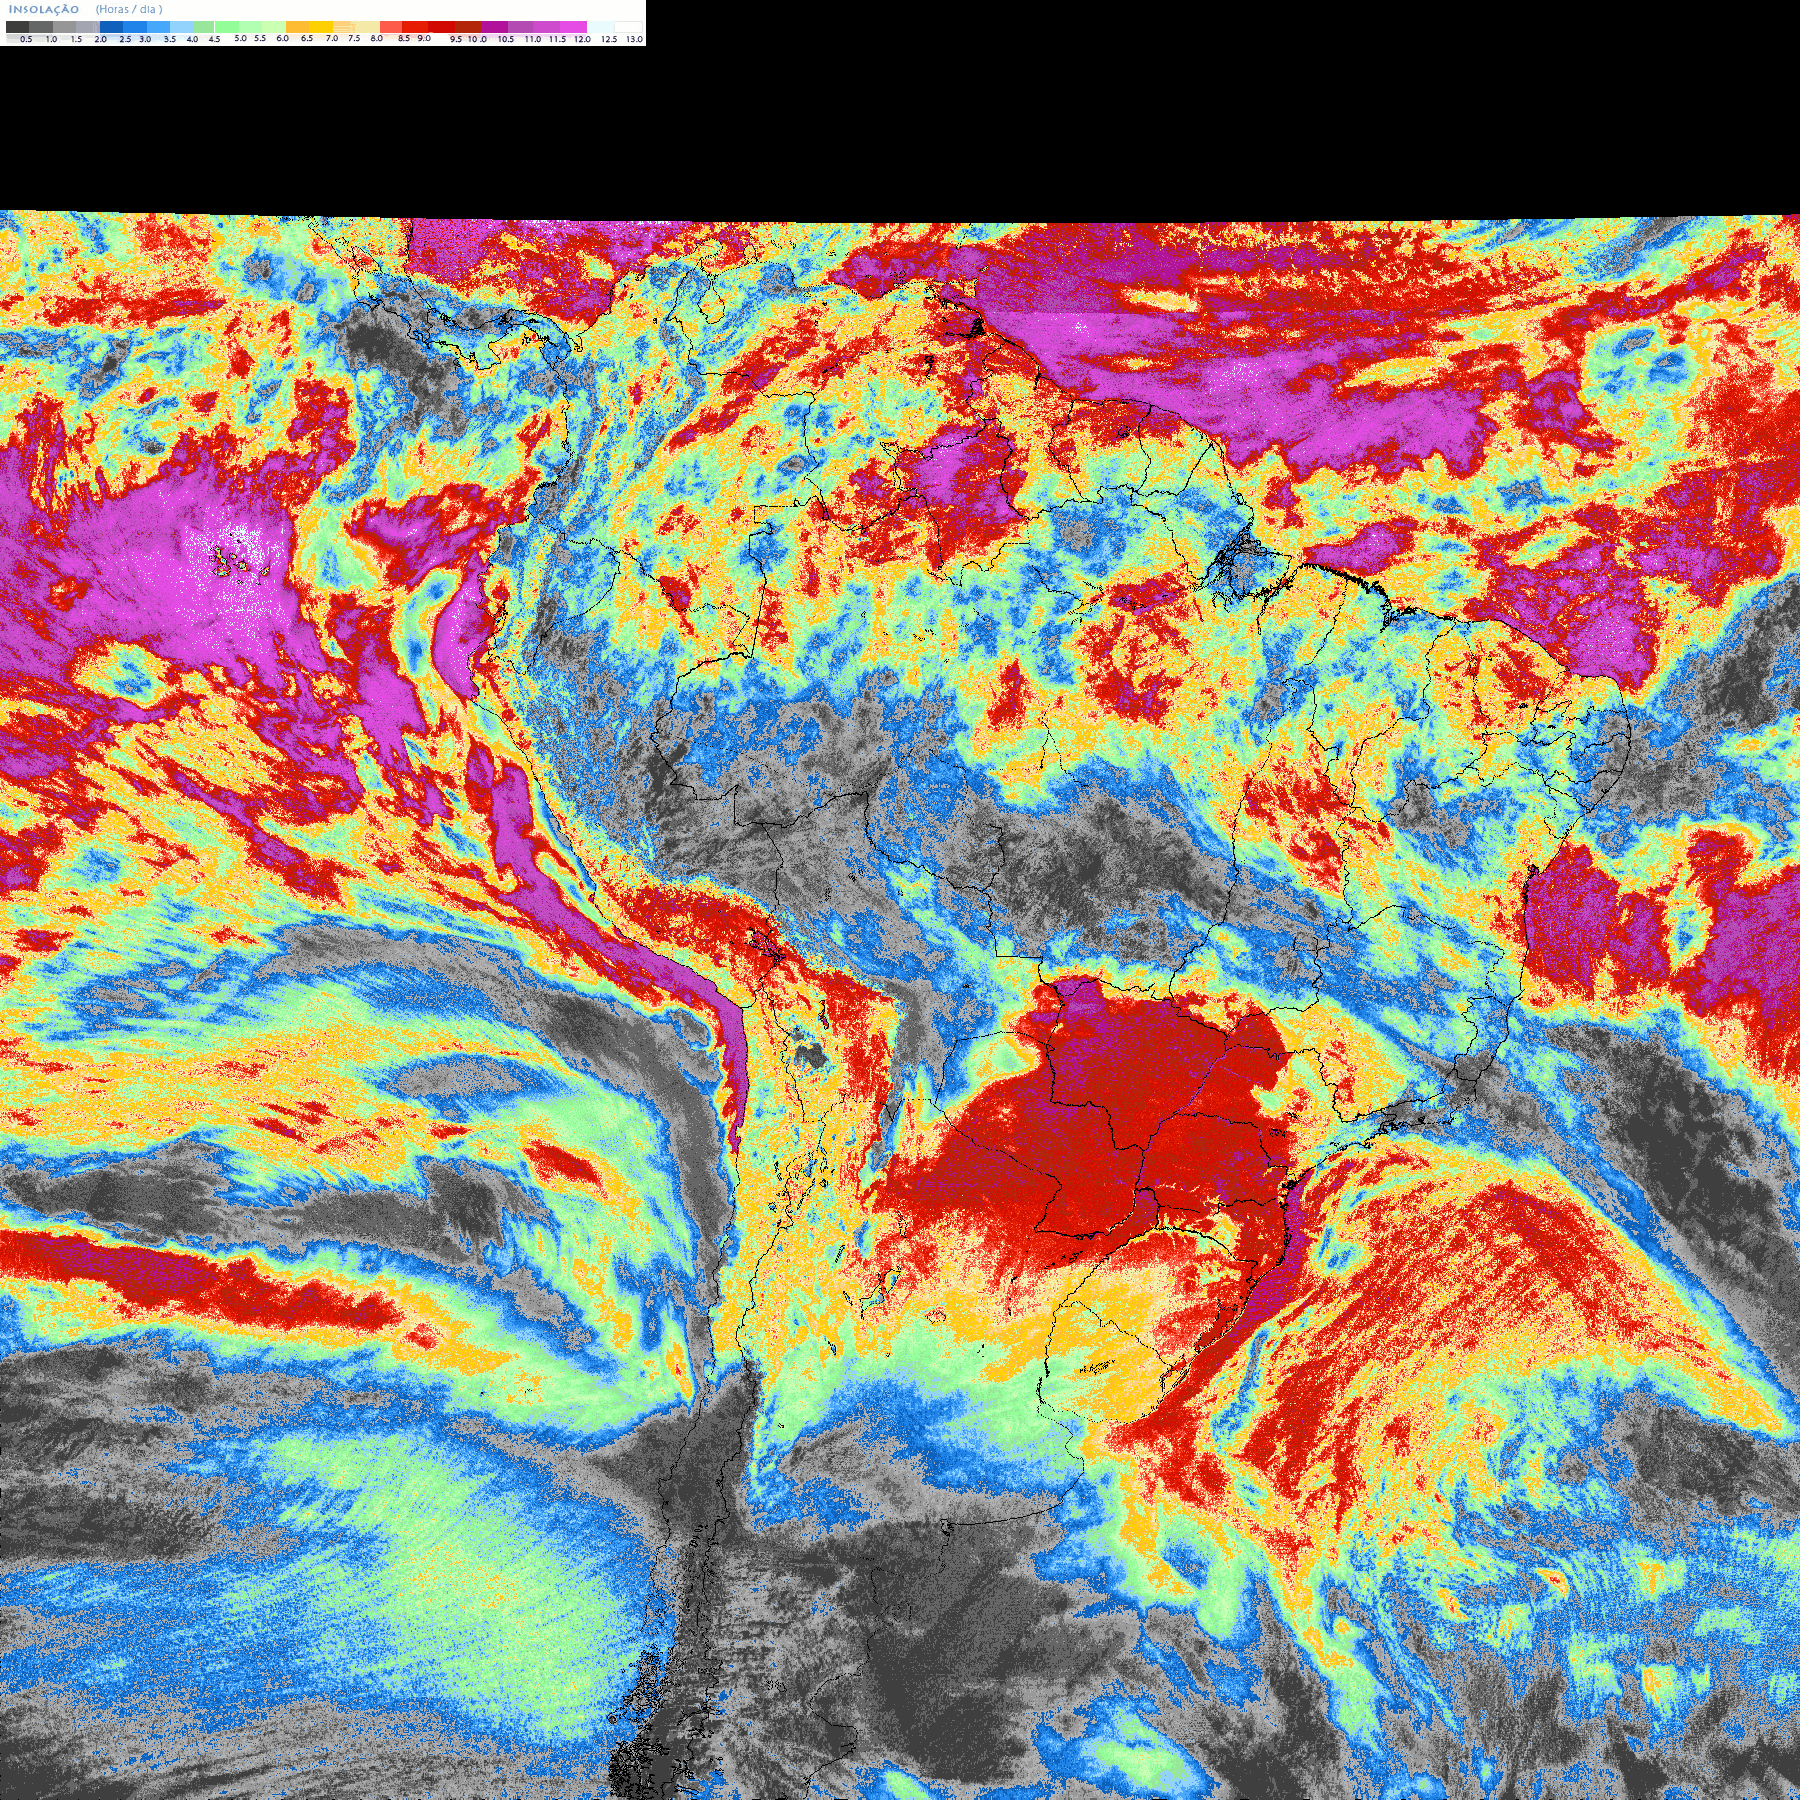Click the "4.5" legend value
Viewport: 1800px width, 1800px height.
[x=214, y=39]
